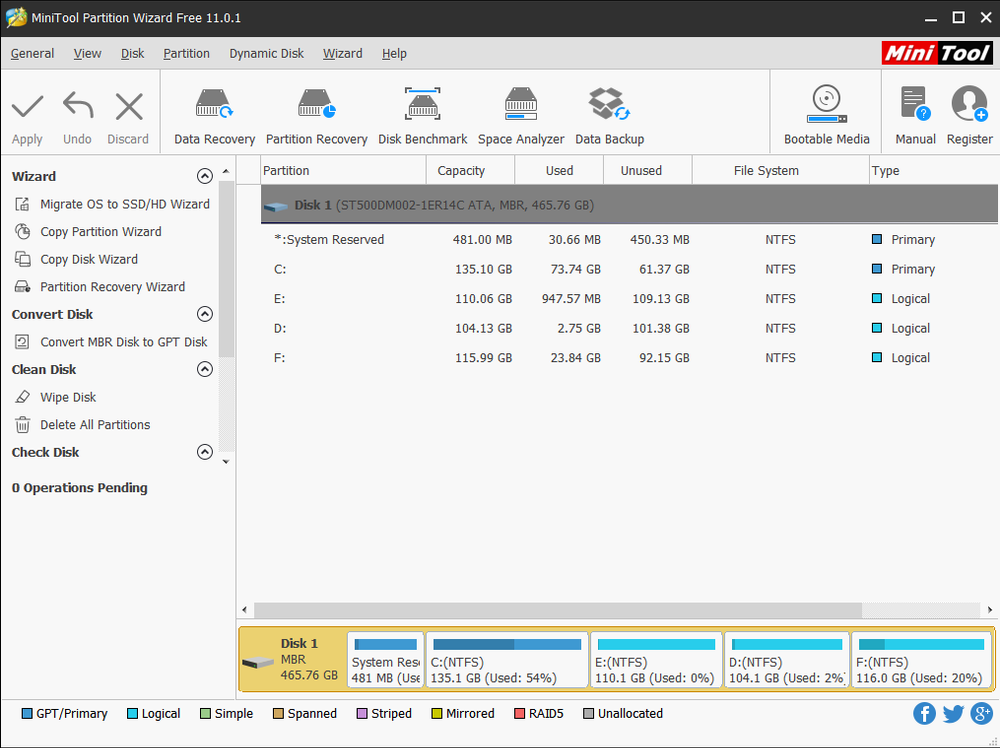
Task: Start the Disk Benchmark tool
Action: [422, 115]
